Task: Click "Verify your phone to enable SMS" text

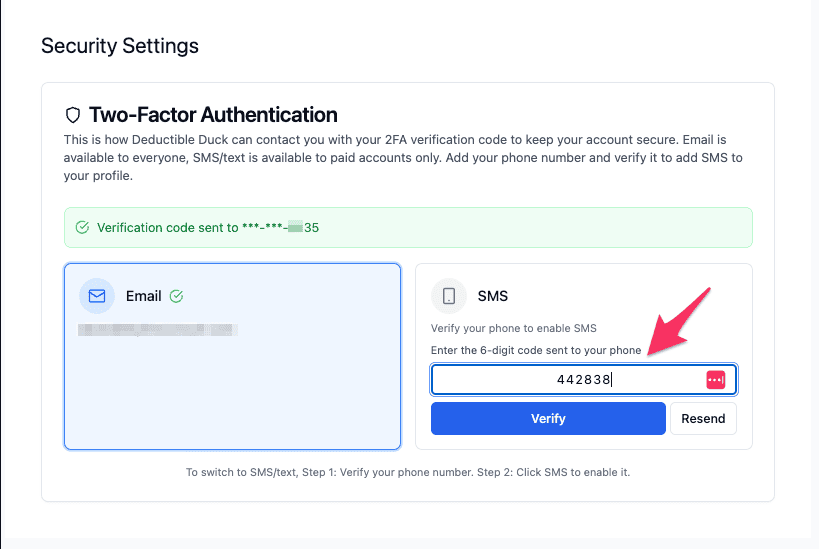Action: [x=513, y=329]
